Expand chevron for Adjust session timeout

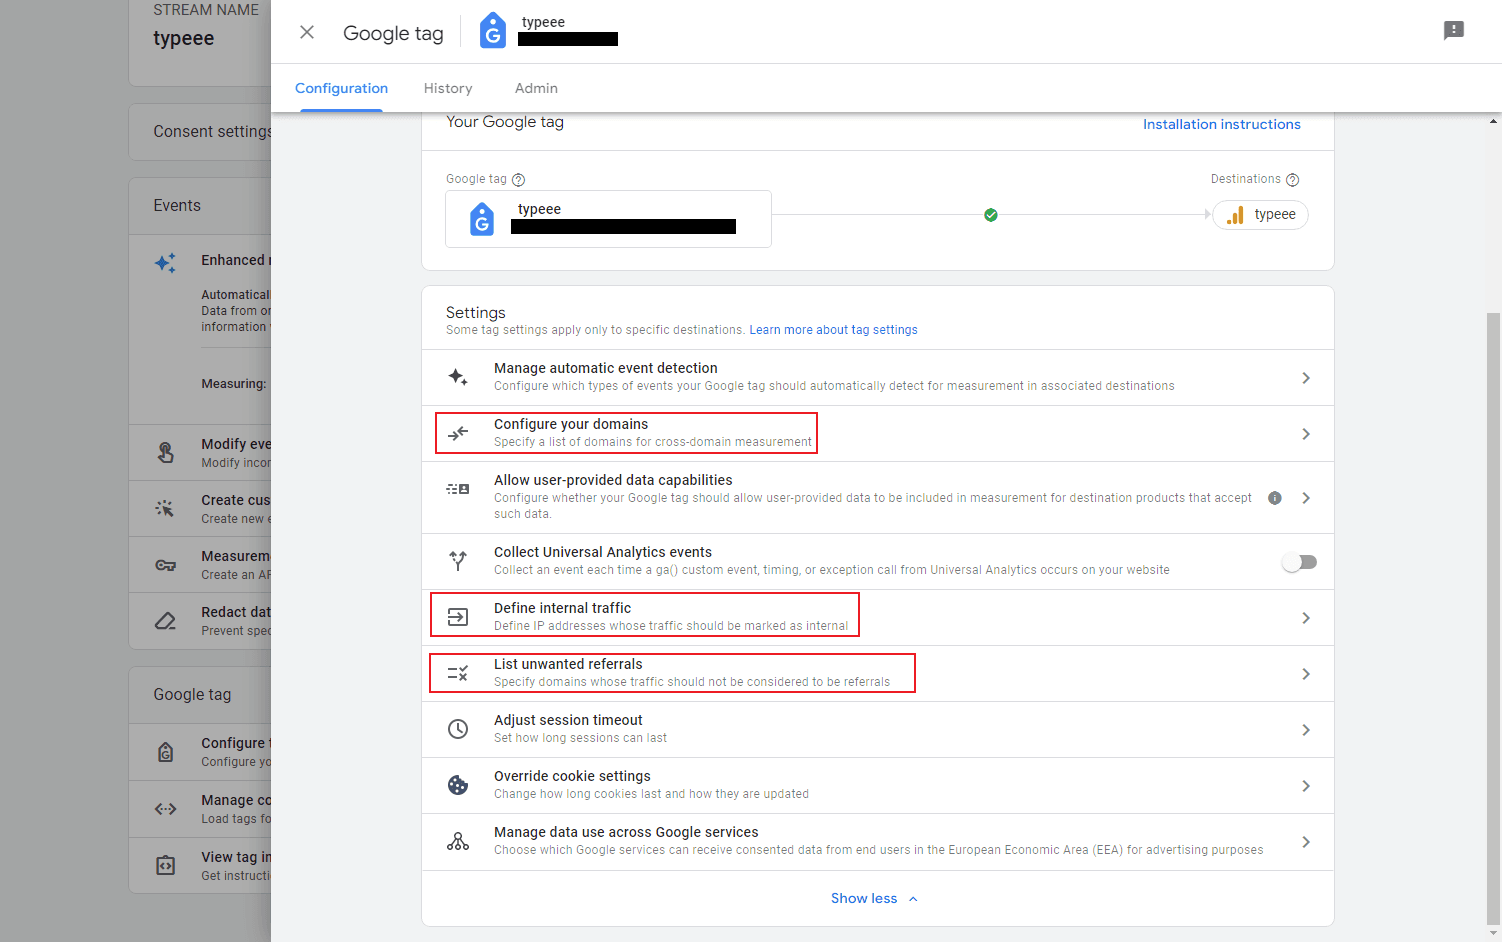coord(1306,730)
